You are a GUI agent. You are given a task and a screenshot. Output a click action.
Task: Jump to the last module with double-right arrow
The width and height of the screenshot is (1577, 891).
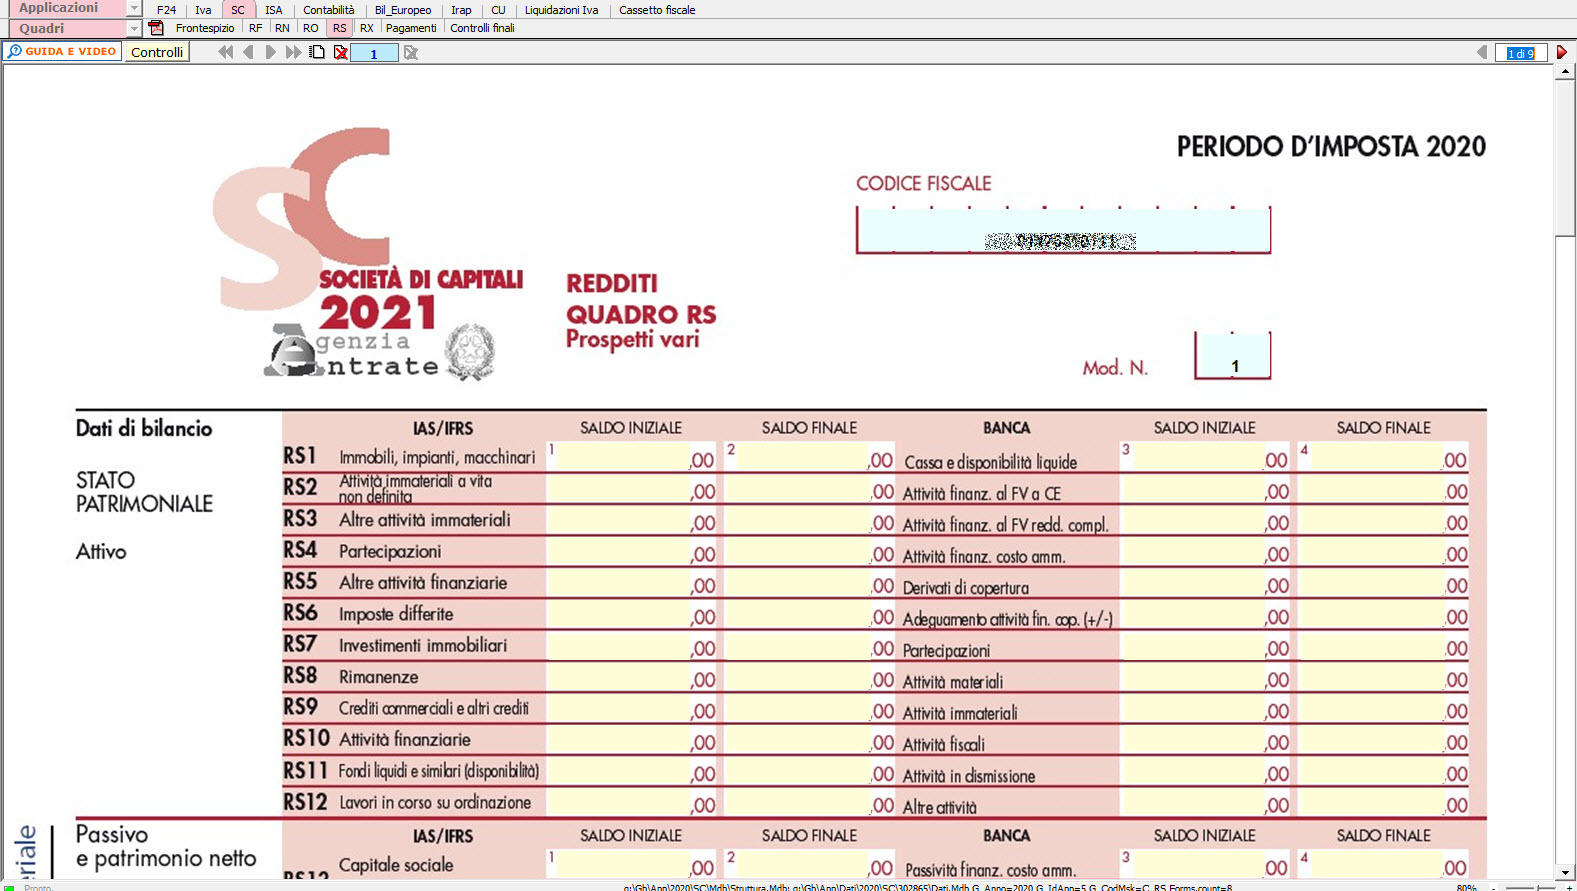(293, 52)
